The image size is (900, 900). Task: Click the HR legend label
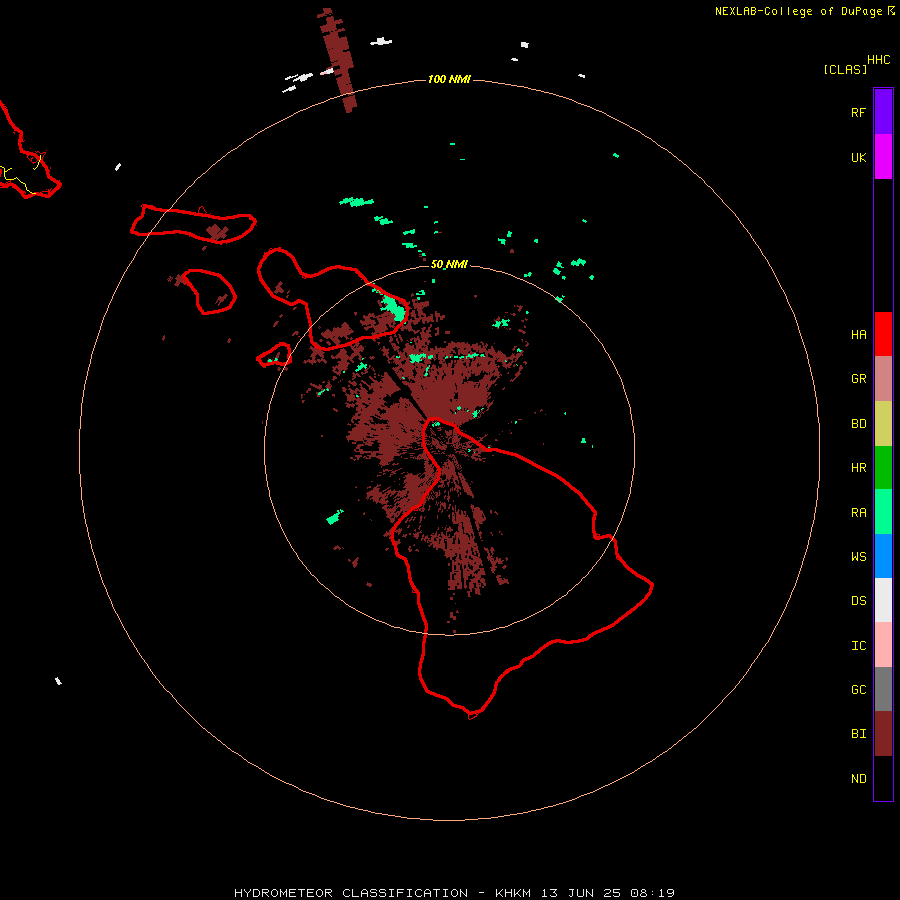(858, 468)
